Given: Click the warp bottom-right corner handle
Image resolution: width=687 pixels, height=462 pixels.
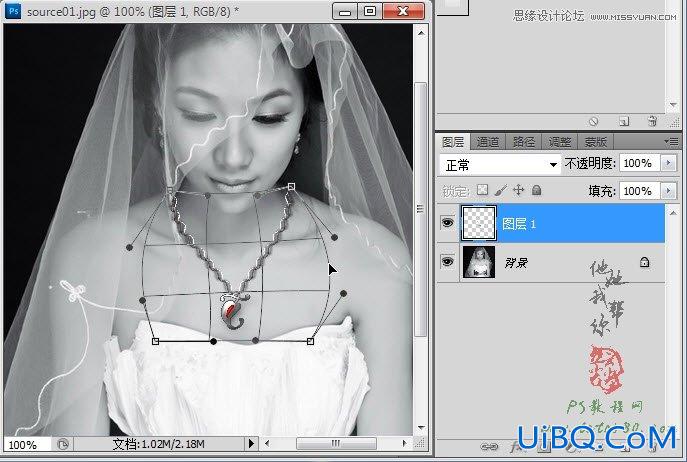Looking at the screenshot, I should pyautogui.click(x=310, y=341).
